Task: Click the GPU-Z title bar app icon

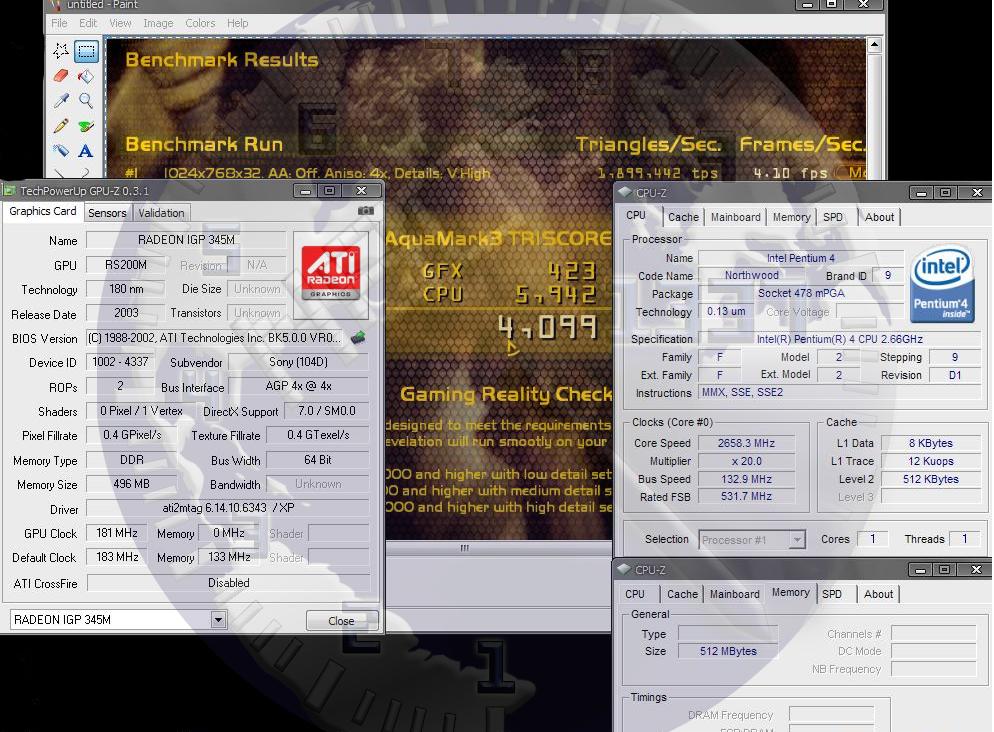Action: point(10,190)
